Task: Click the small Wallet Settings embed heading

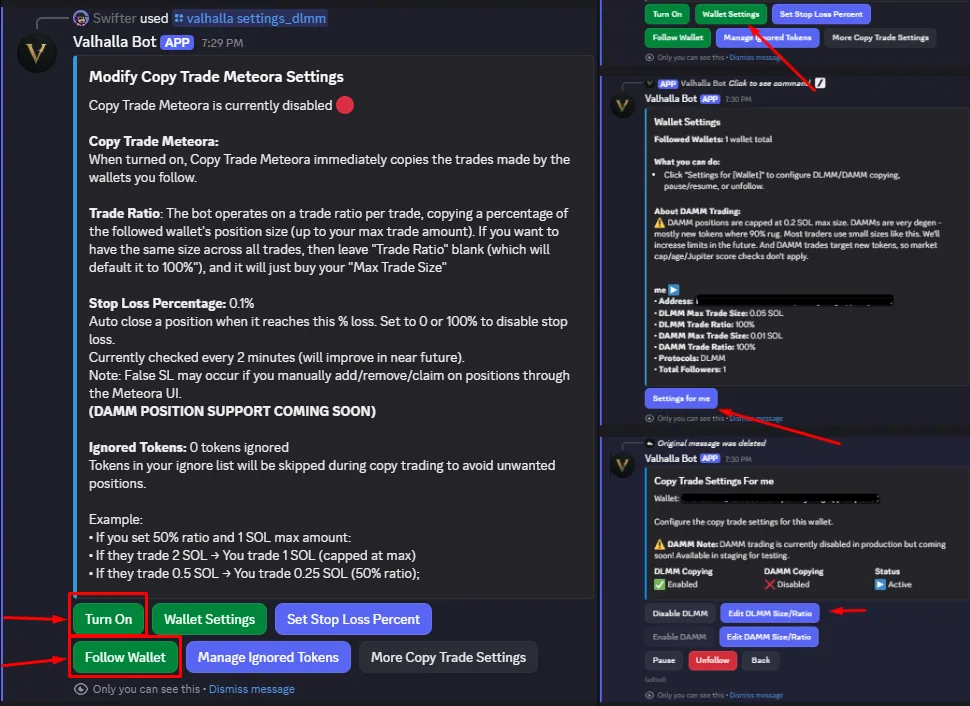Action: (x=687, y=122)
